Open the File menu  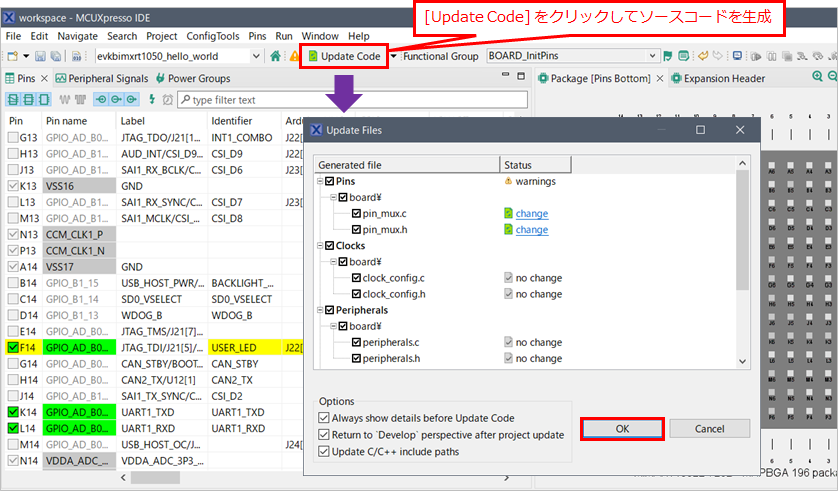click(x=13, y=36)
